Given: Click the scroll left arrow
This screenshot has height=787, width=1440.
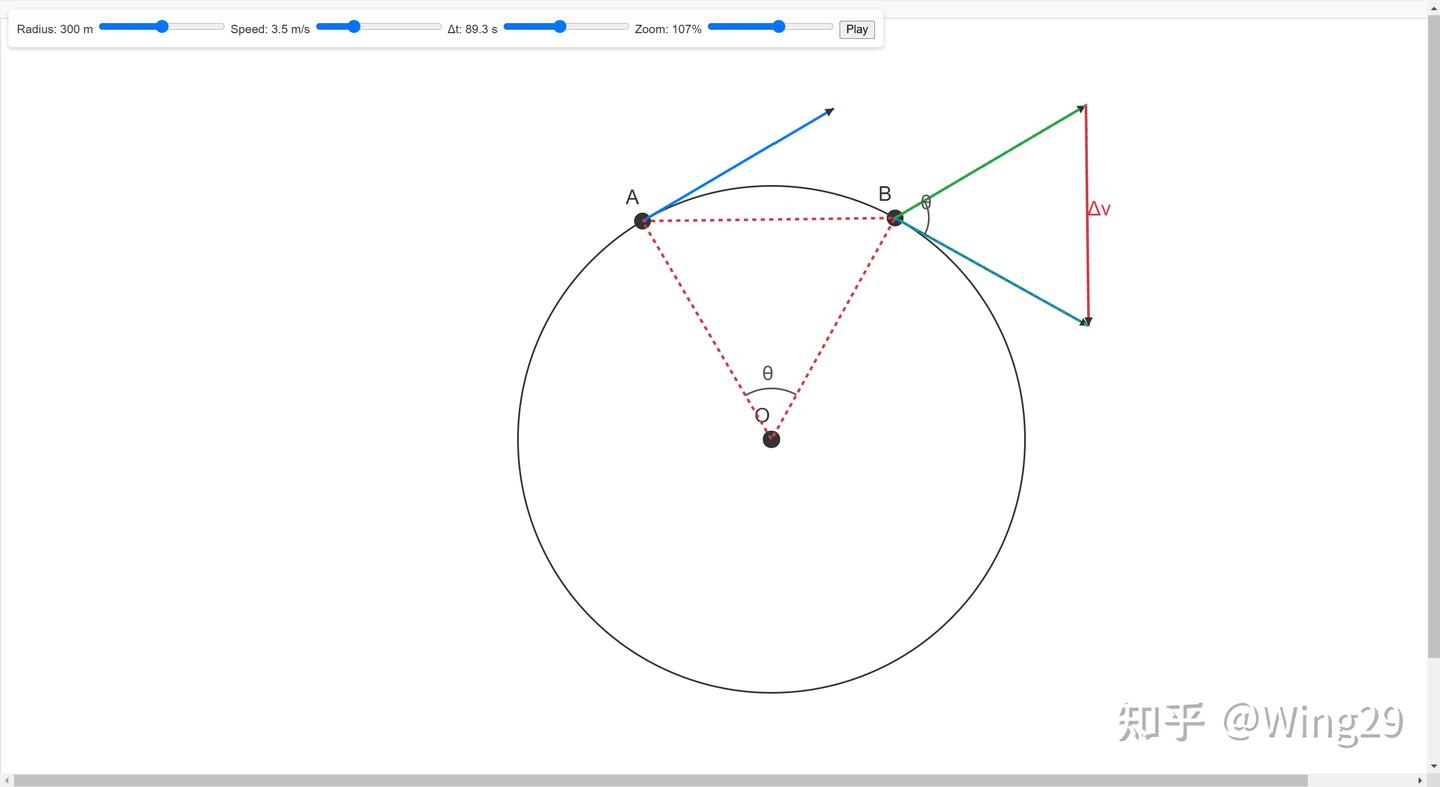Looking at the screenshot, I should pyautogui.click(x=6, y=780).
